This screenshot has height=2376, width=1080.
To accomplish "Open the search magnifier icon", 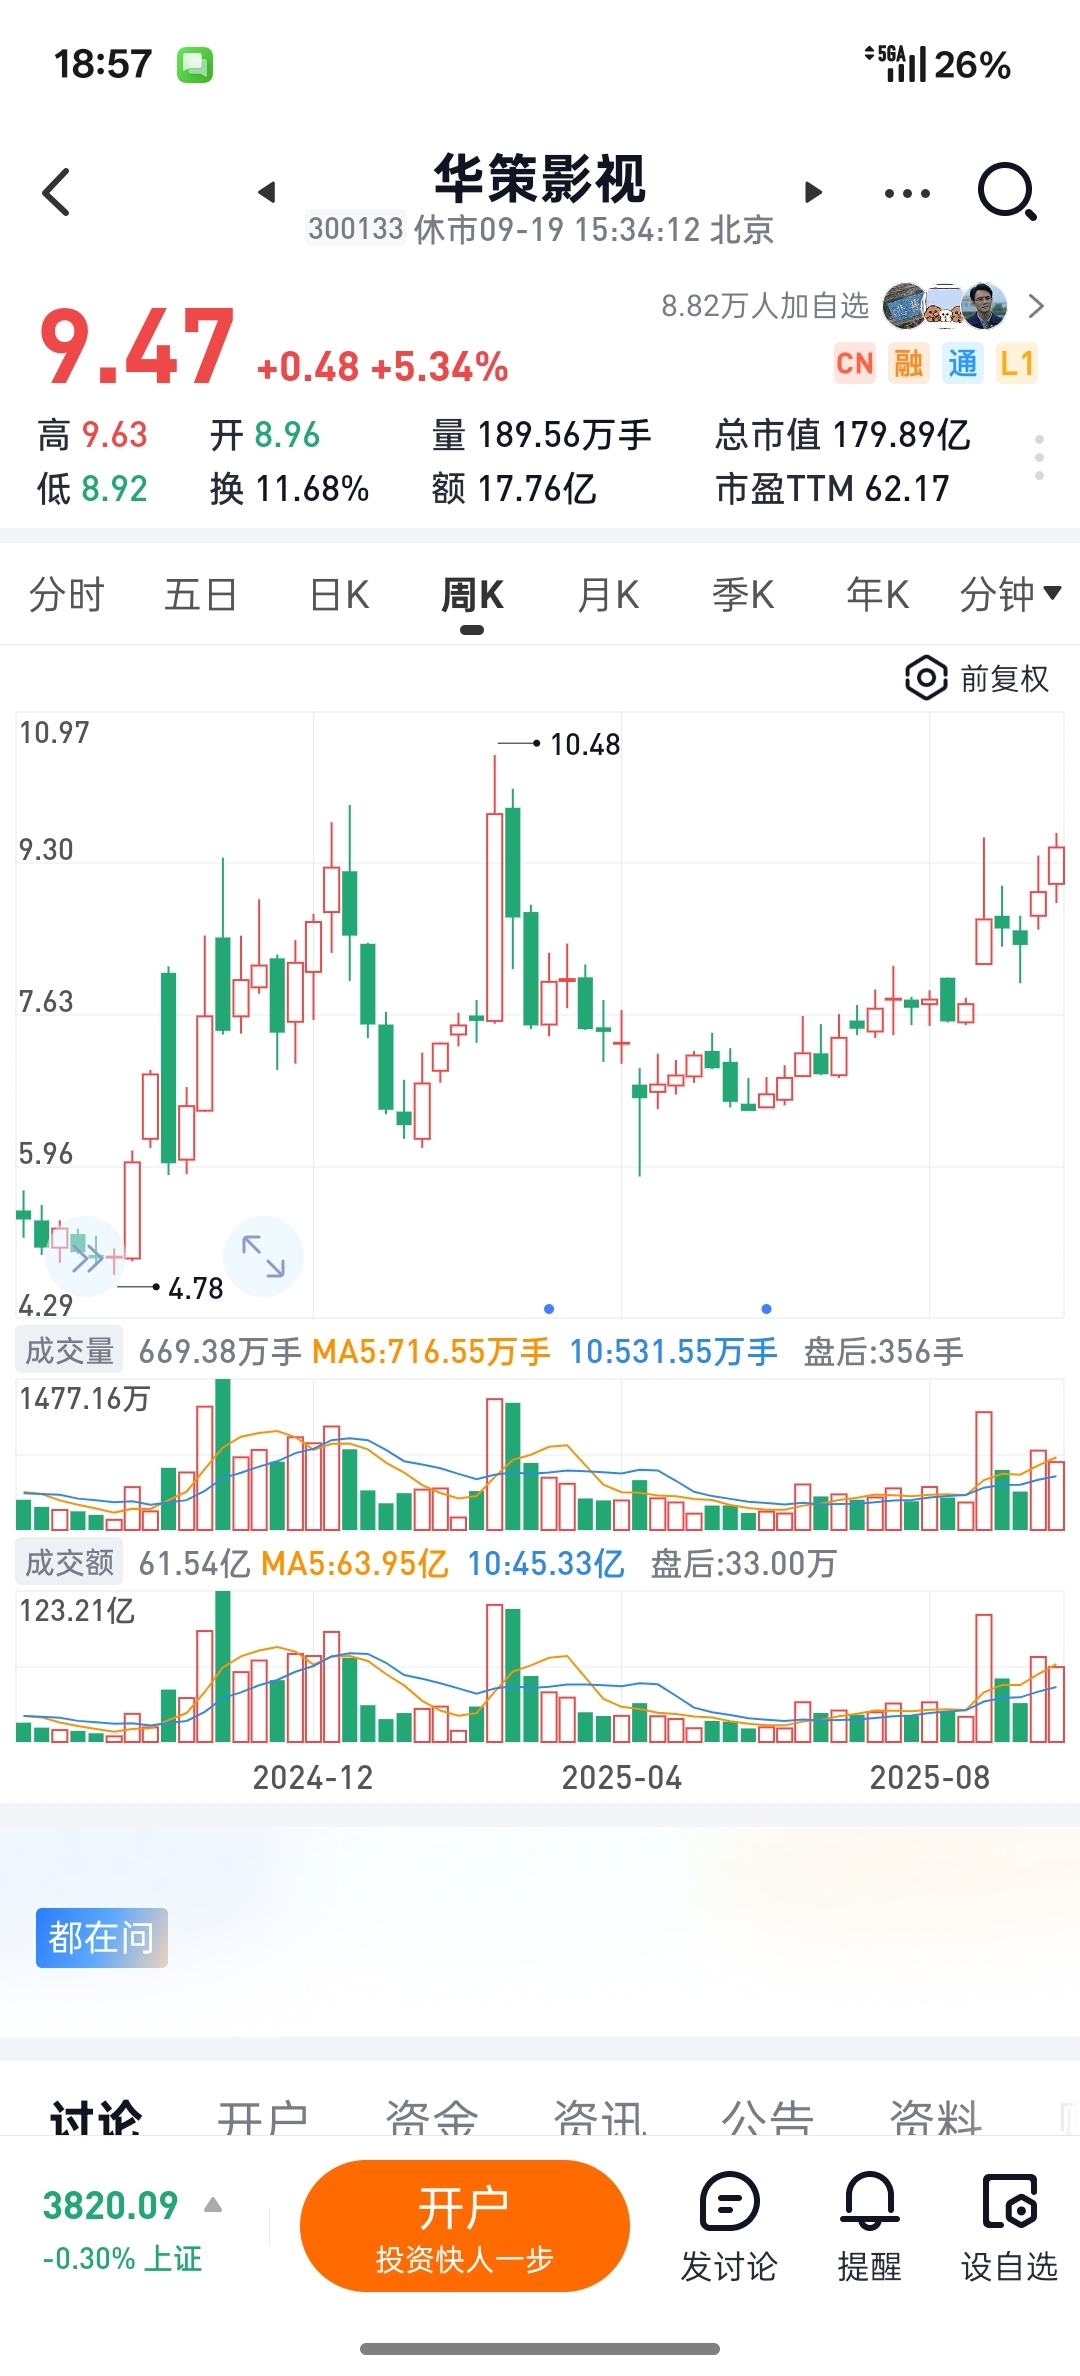I will (x=1007, y=191).
